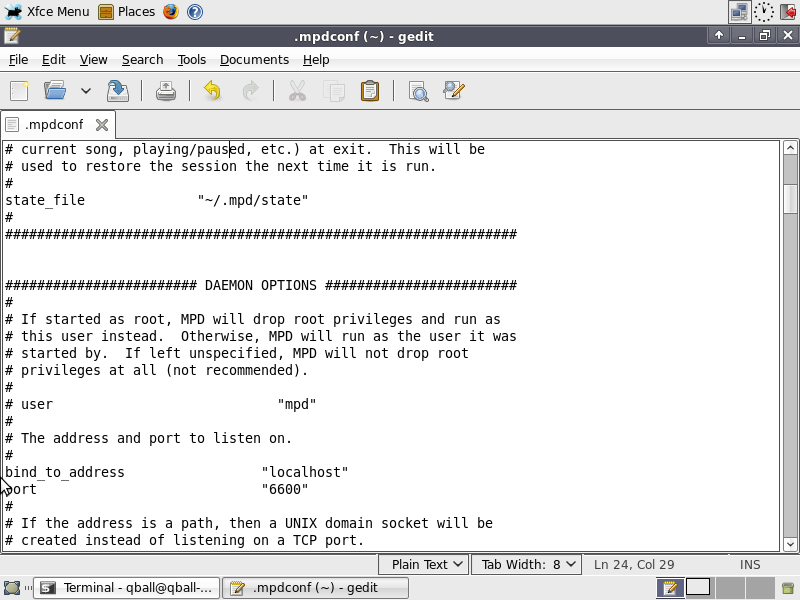
Task: Click the "6600" port value
Action: 285,489
